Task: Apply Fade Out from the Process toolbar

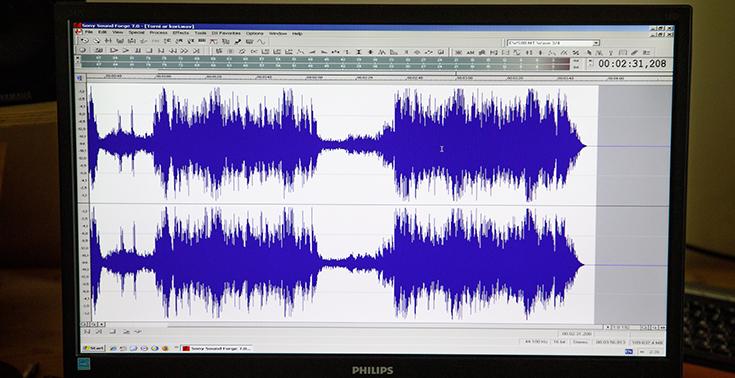Action: (323, 51)
